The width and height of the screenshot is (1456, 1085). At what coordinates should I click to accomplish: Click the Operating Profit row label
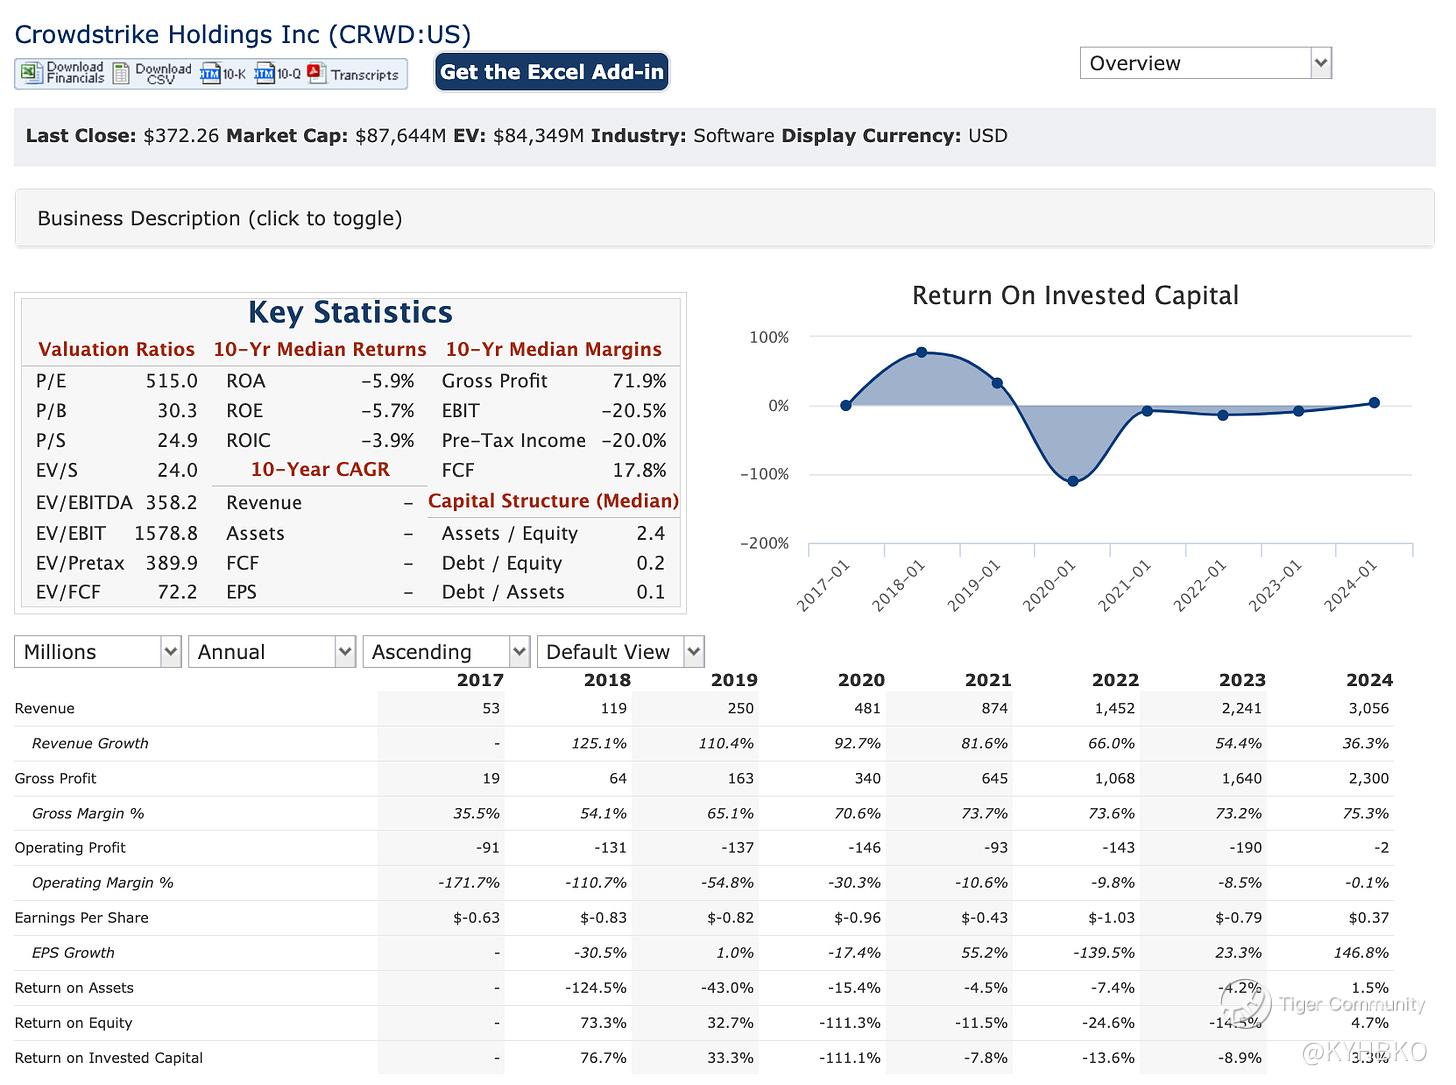click(70, 847)
